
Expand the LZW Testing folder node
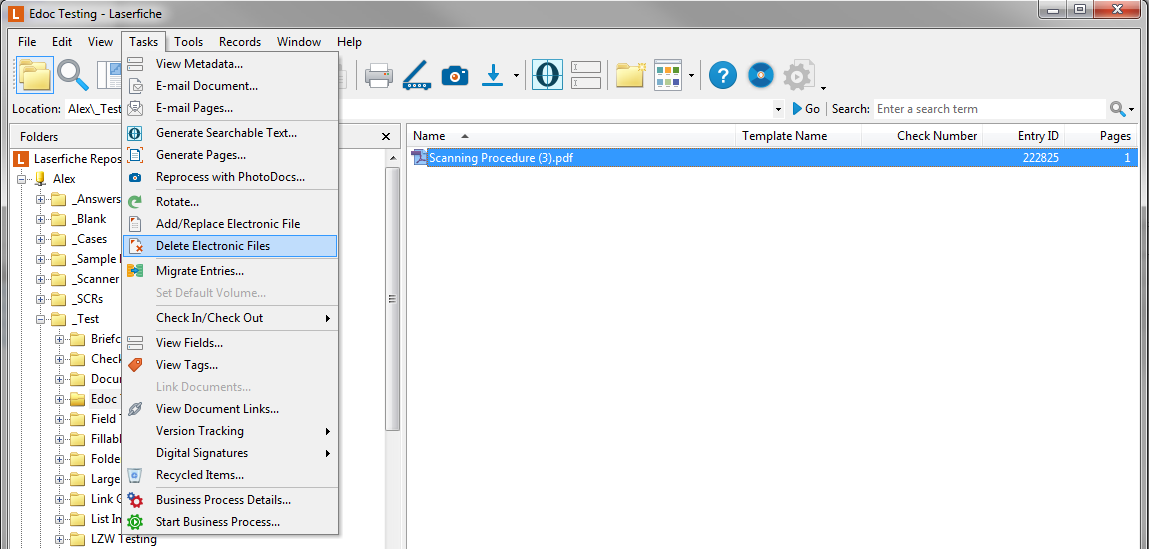pos(60,539)
